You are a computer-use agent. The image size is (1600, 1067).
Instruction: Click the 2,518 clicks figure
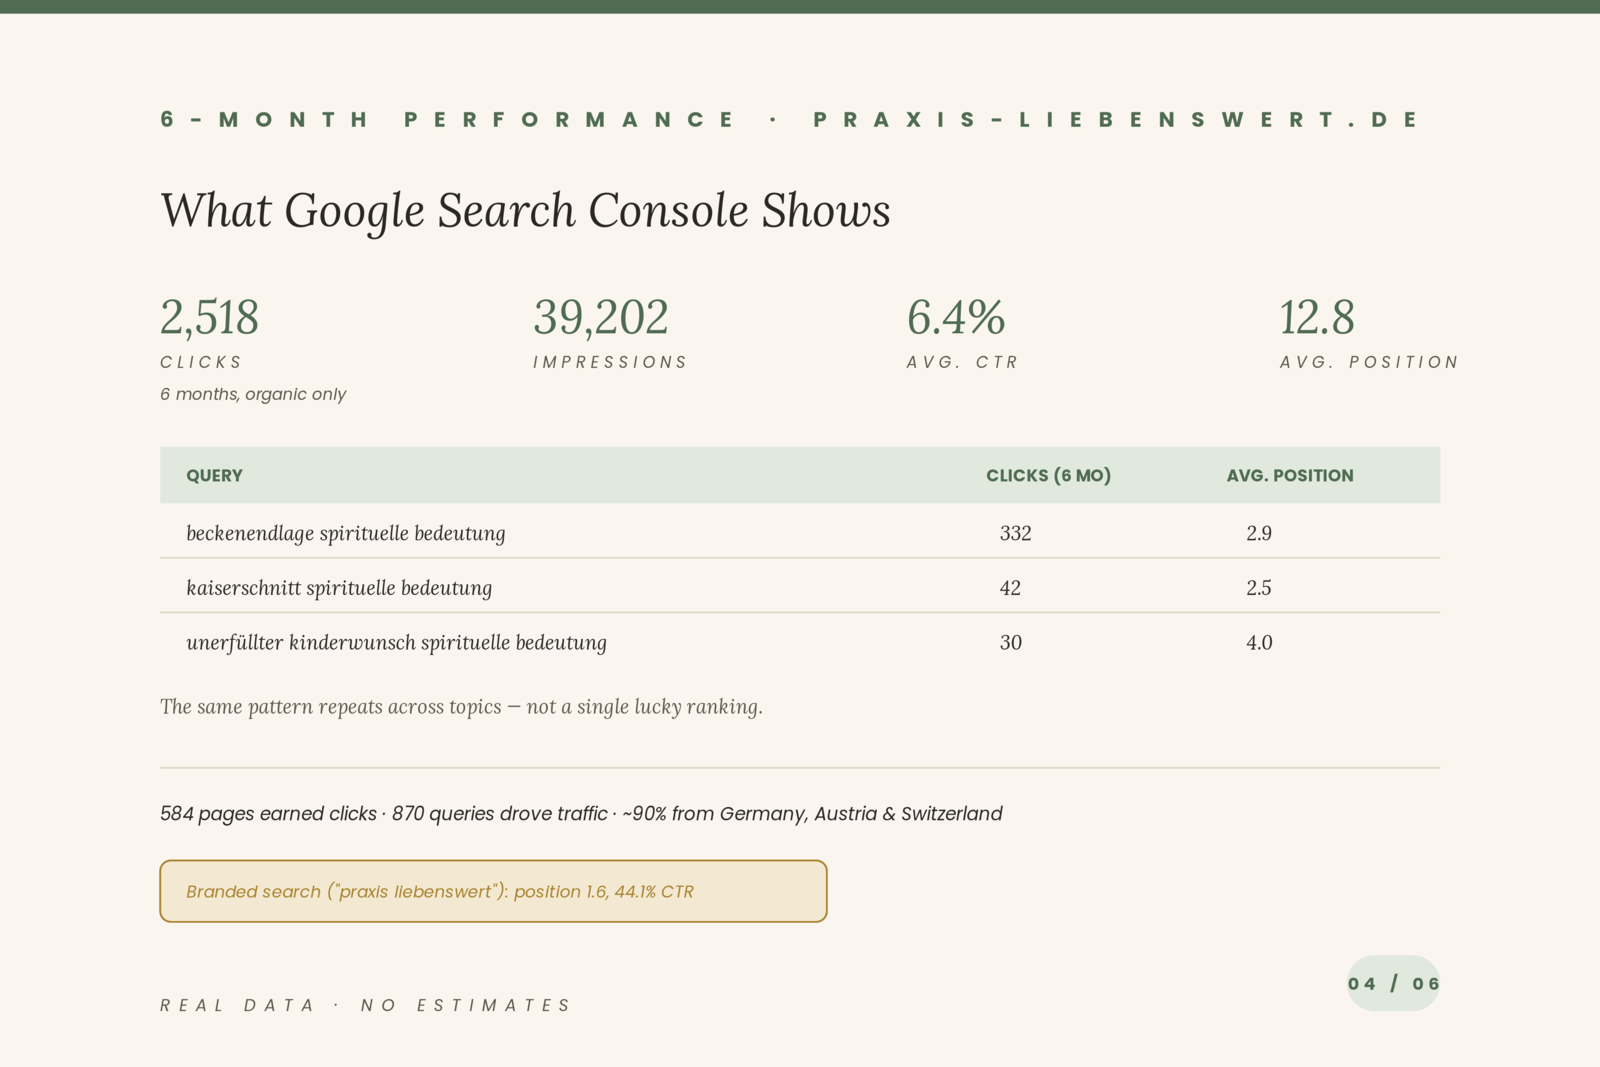click(209, 317)
